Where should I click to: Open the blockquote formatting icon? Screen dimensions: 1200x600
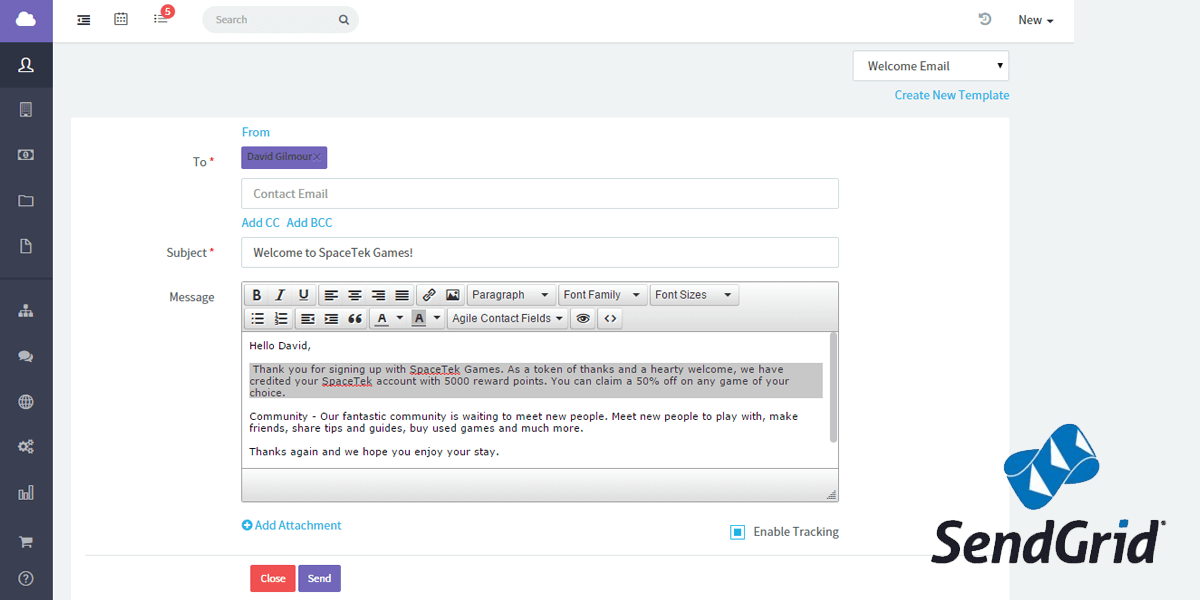(355, 318)
